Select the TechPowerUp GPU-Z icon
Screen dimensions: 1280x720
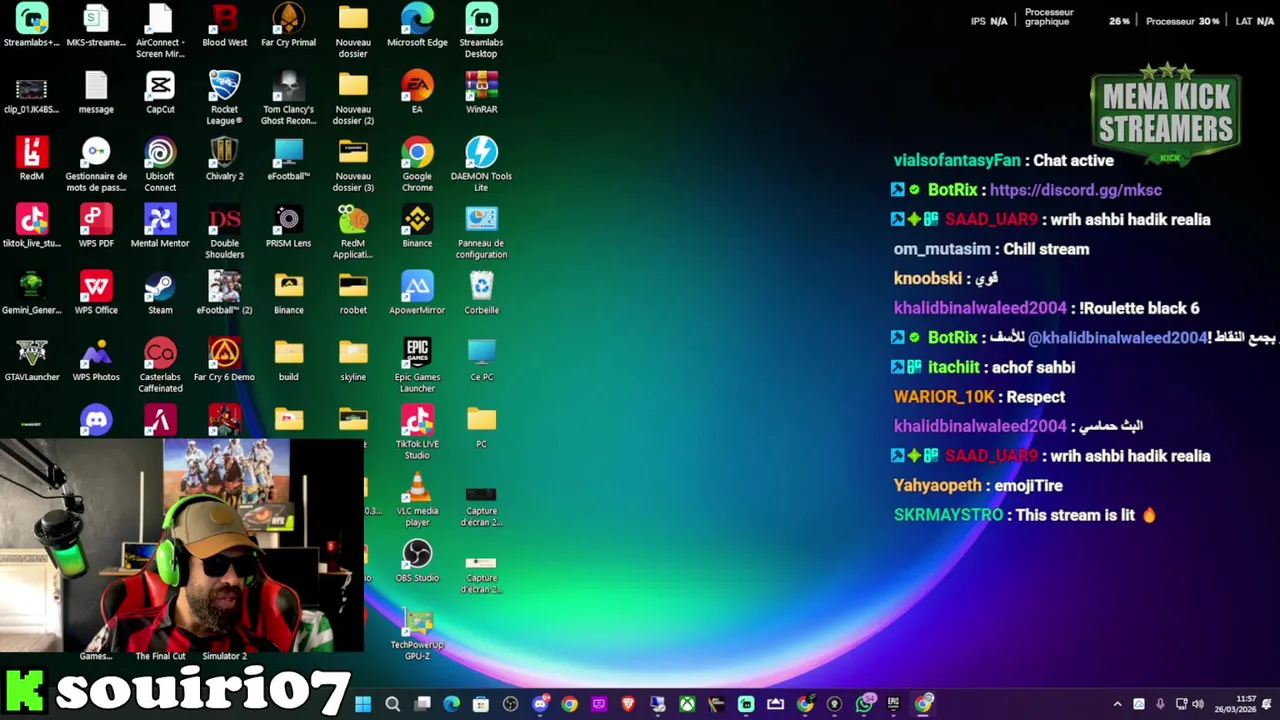point(417,633)
